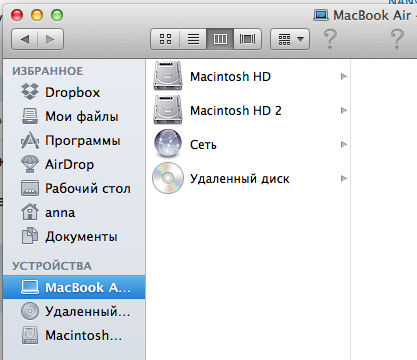Close the Finder window
The image size is (417, 360).
[17, 15]
